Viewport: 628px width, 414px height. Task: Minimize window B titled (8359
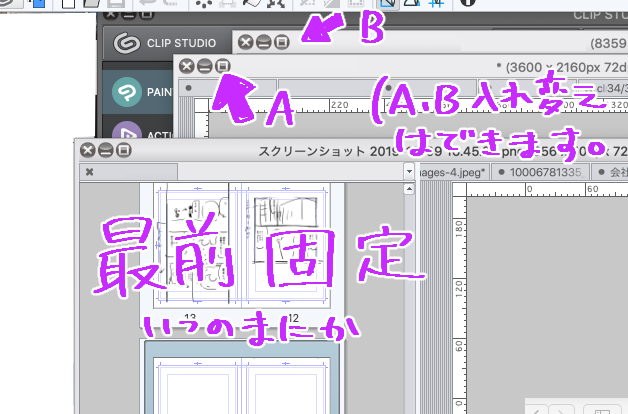click(x=264, y=42)
